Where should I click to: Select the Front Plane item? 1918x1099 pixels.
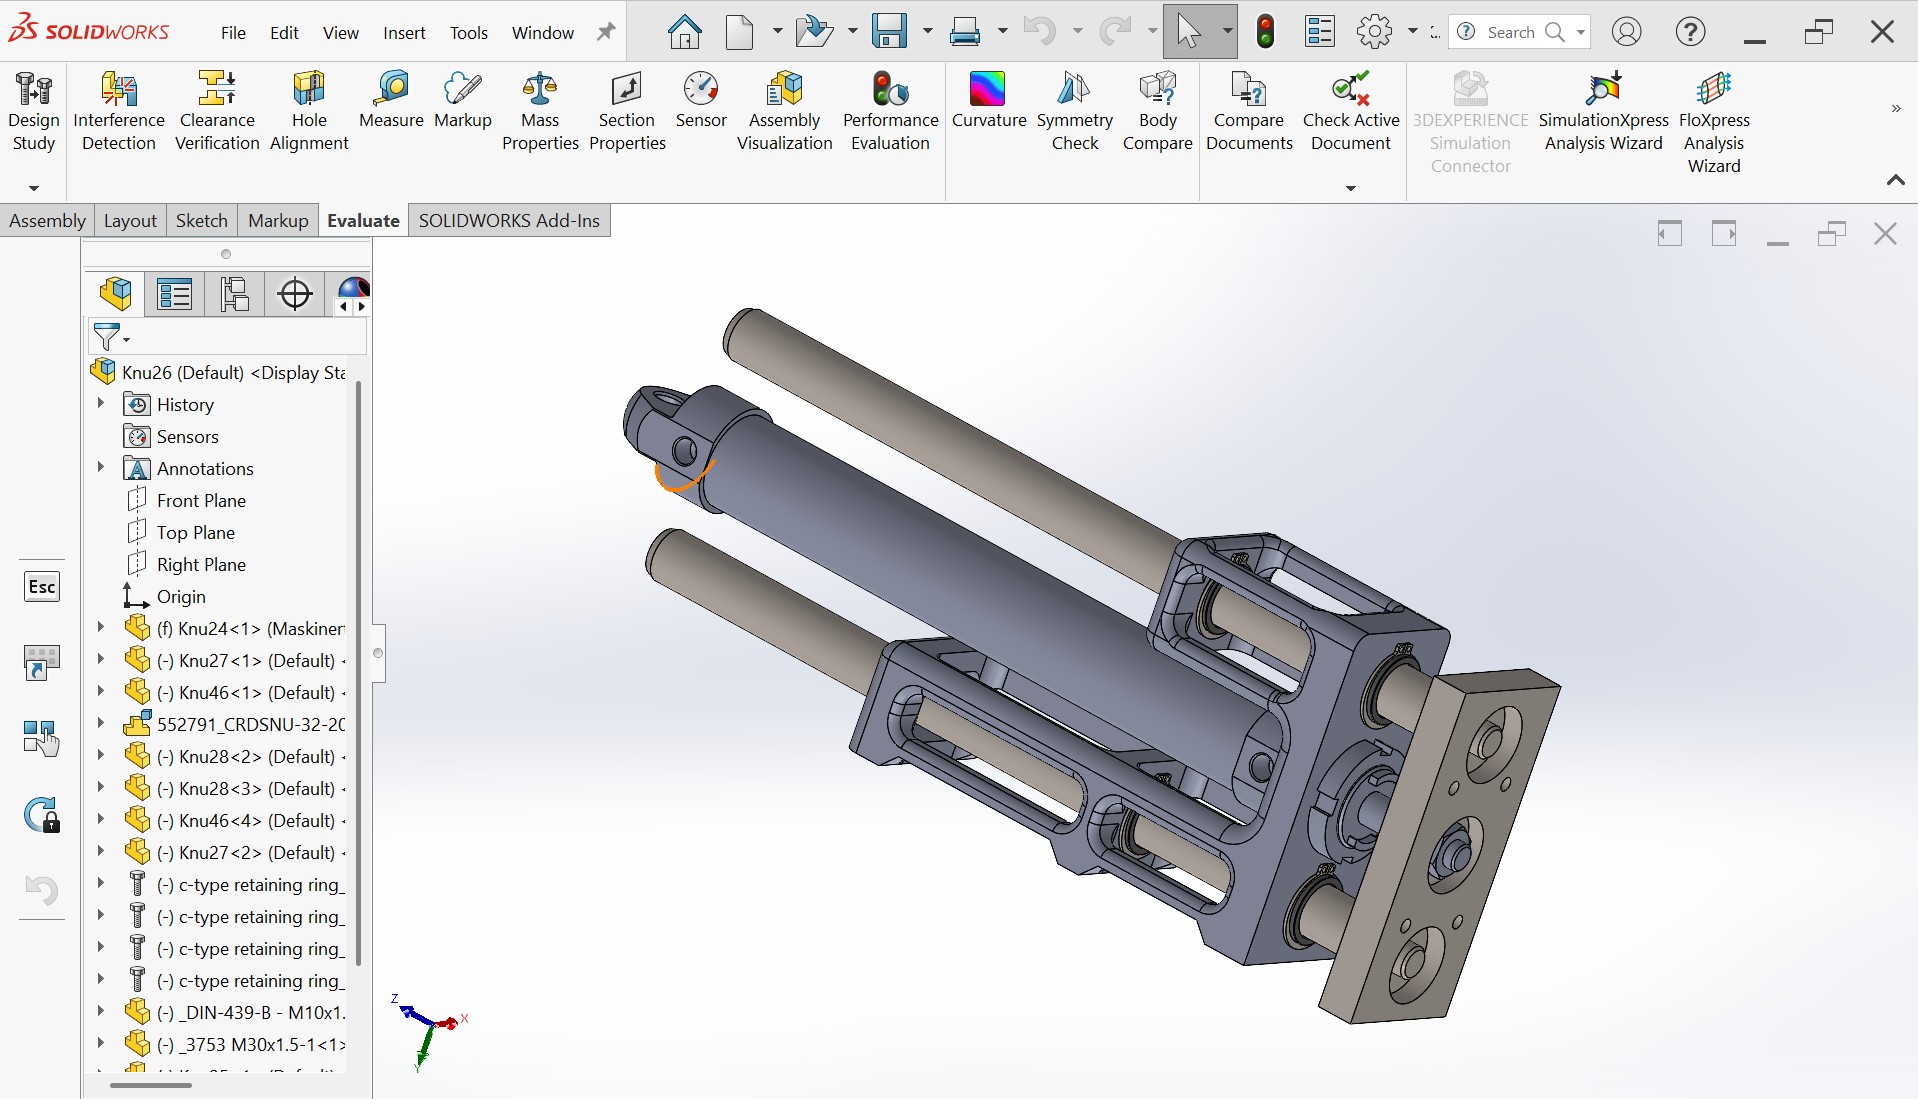pos(201,500)
